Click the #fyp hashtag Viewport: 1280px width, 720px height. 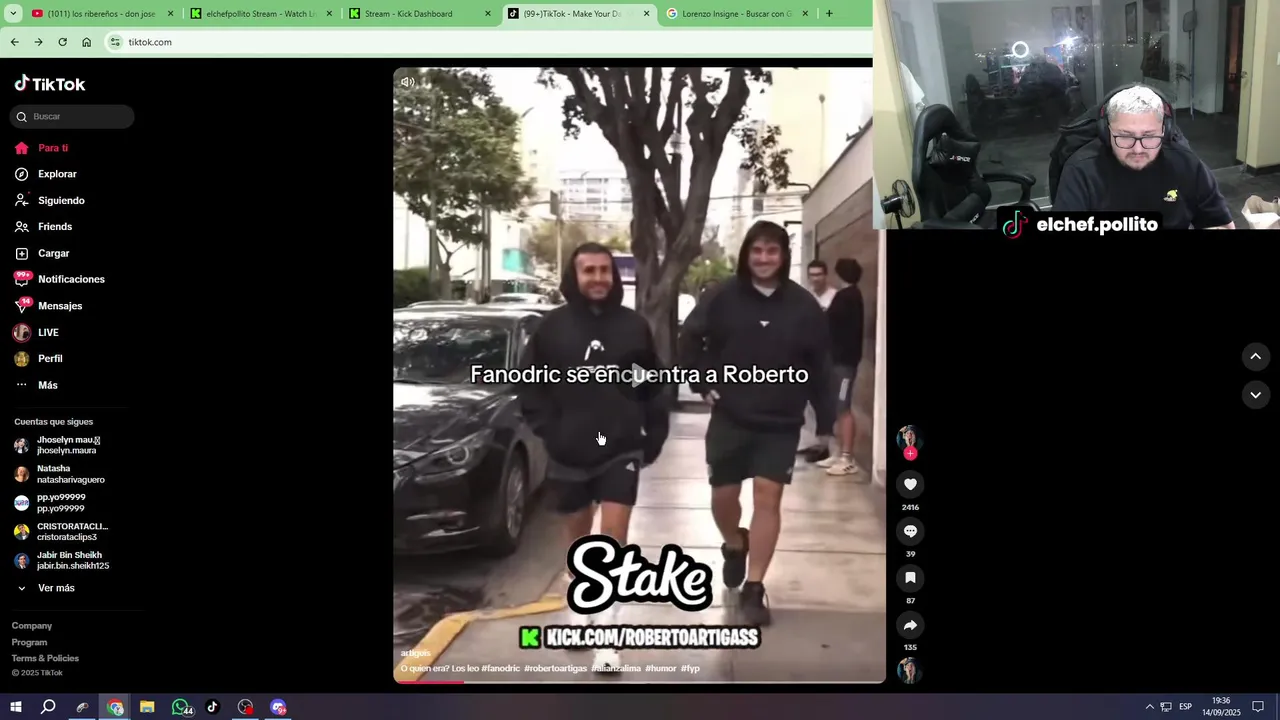(690, 668)
